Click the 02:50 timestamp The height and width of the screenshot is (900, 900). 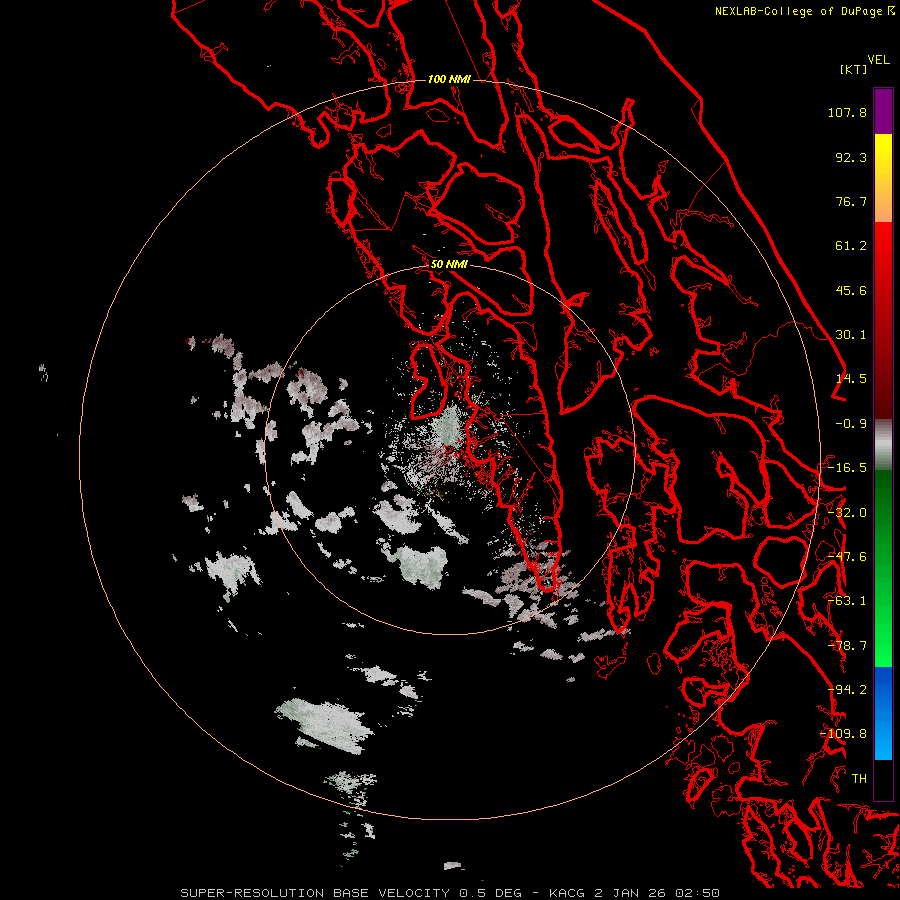point(697,893)
